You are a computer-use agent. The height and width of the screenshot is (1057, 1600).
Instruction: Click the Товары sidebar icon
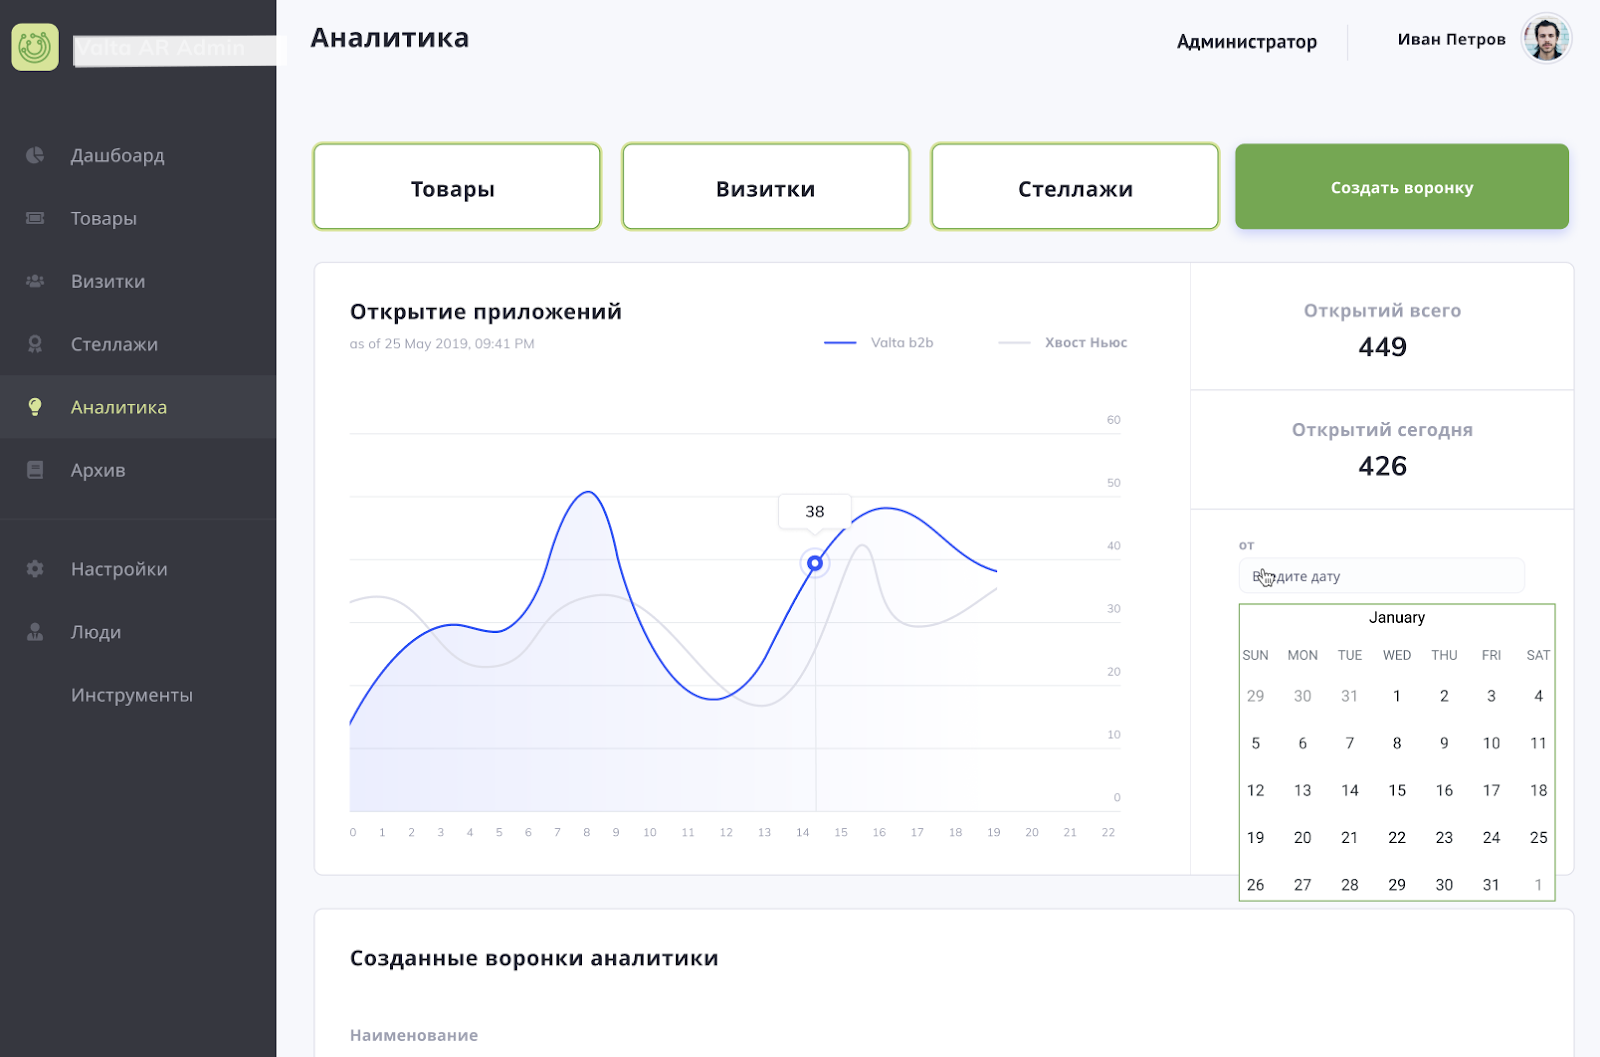[x=35, y=218]
